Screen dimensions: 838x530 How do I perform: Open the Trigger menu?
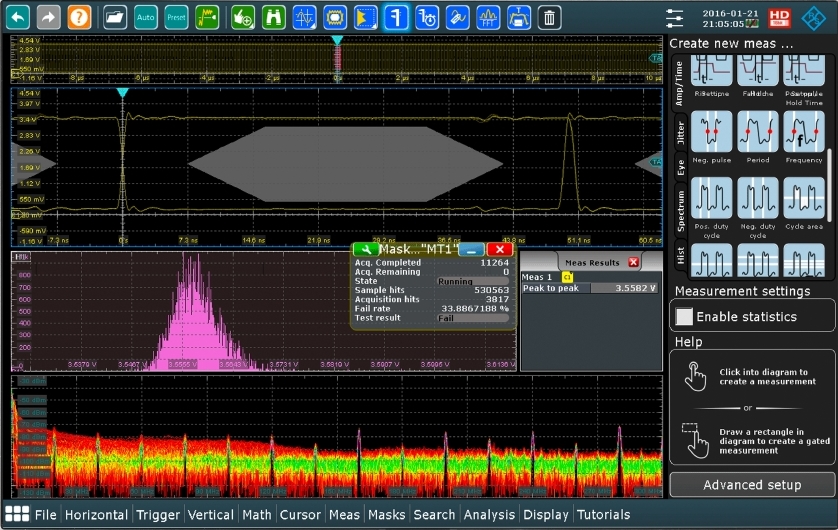(x=158, y=515)
